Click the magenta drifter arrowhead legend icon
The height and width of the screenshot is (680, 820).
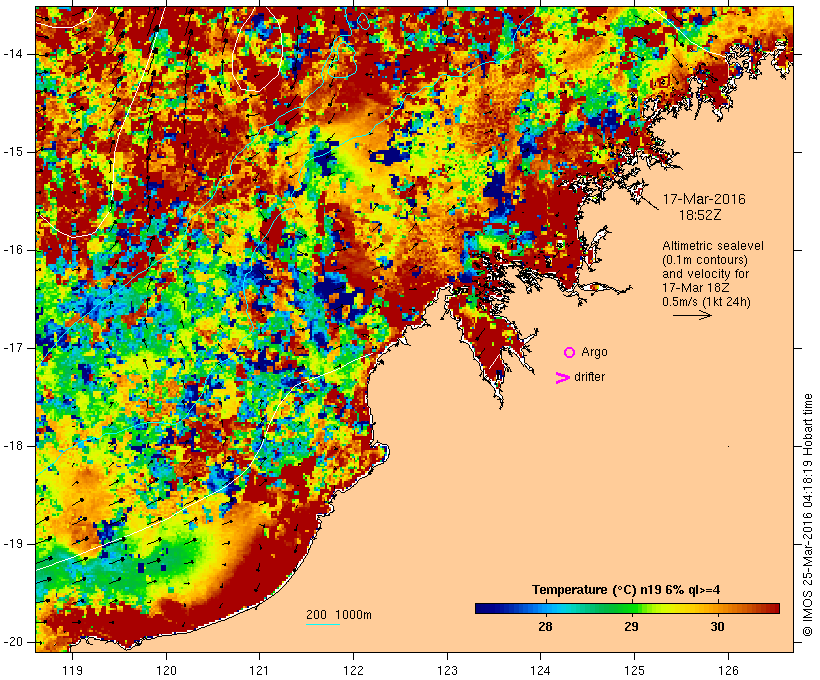click(x=563, y=378)
